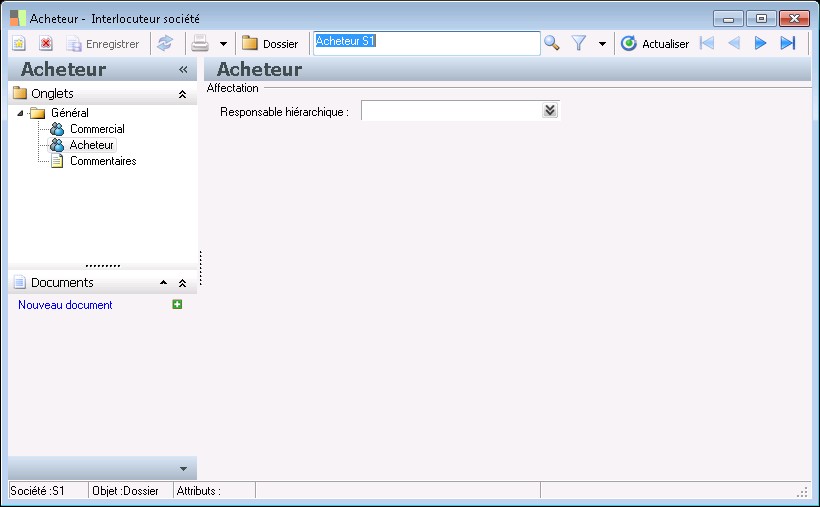Go to the next record
Image resolution: width=820 pixels, height=507 pixels.
[x=760, y=43]
